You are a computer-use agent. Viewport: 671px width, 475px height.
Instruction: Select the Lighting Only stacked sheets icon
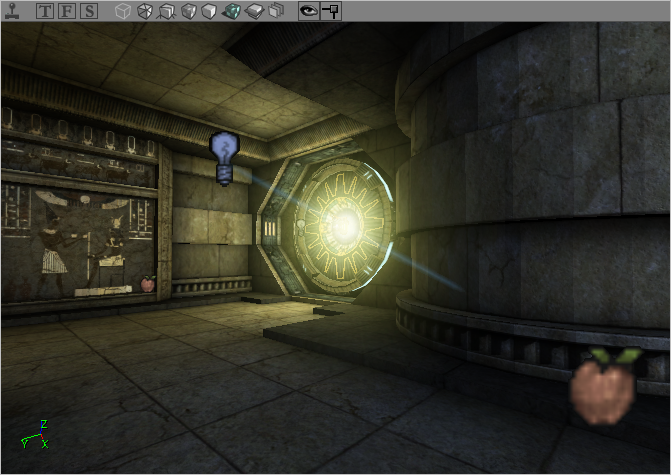tap(276, 12)
